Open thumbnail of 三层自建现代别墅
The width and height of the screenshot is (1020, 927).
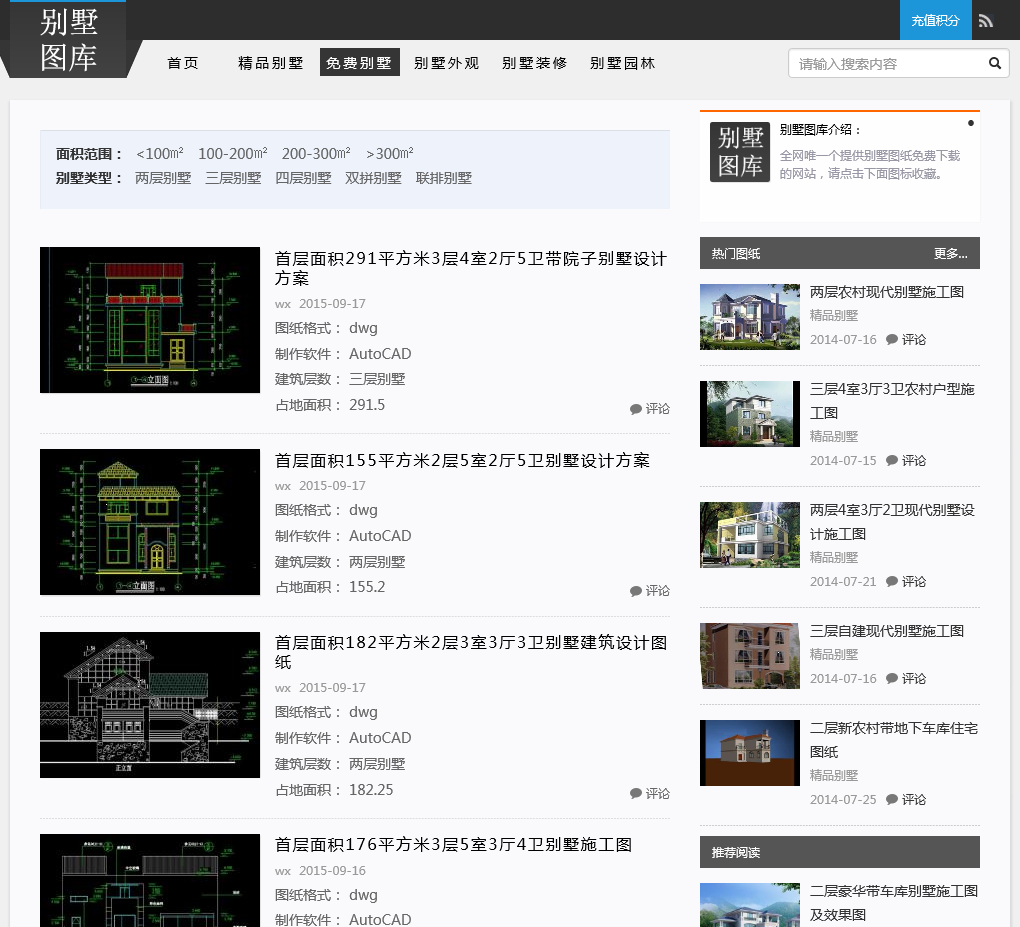point(749,656)
